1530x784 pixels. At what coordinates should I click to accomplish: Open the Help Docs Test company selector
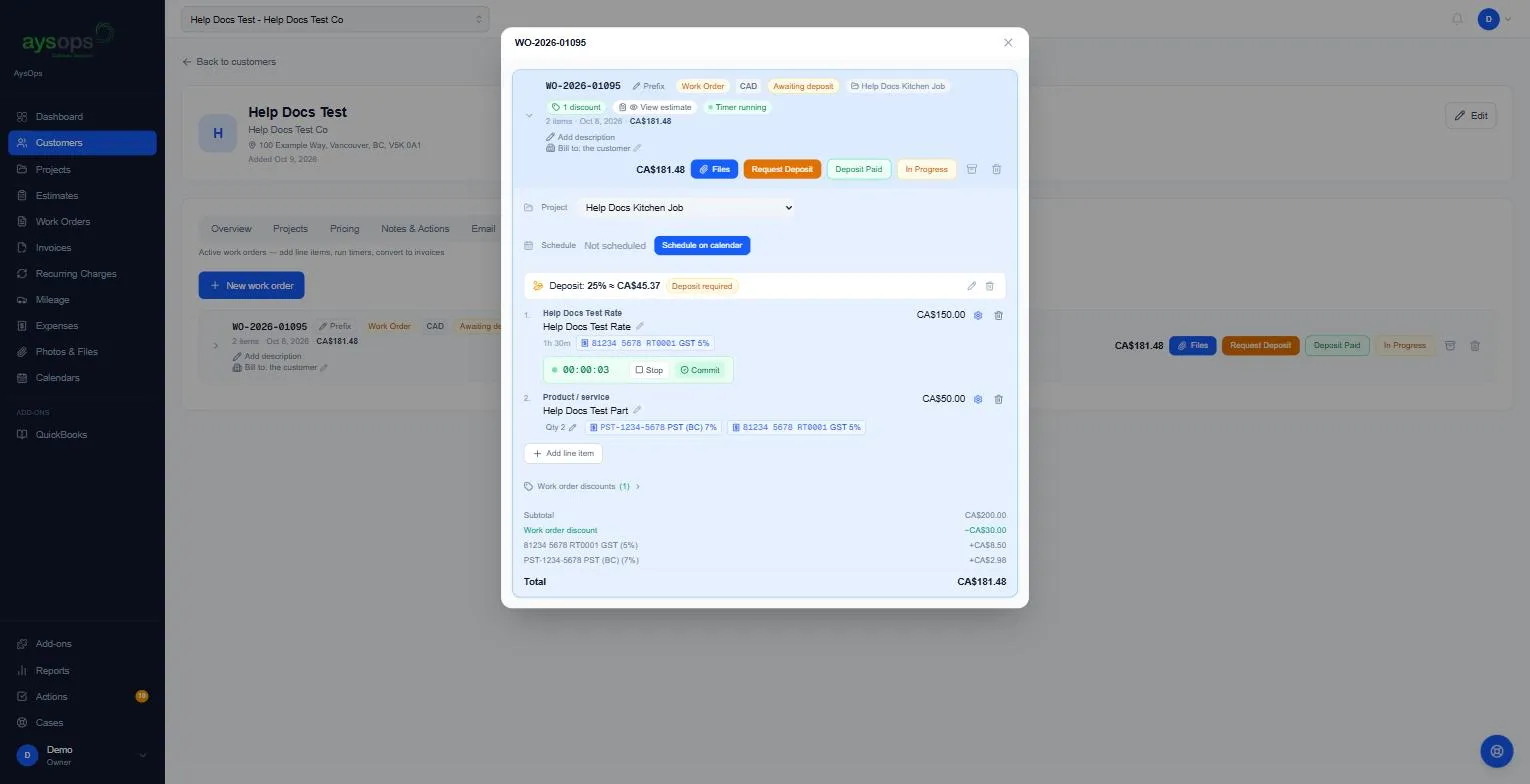pos(335,19)
